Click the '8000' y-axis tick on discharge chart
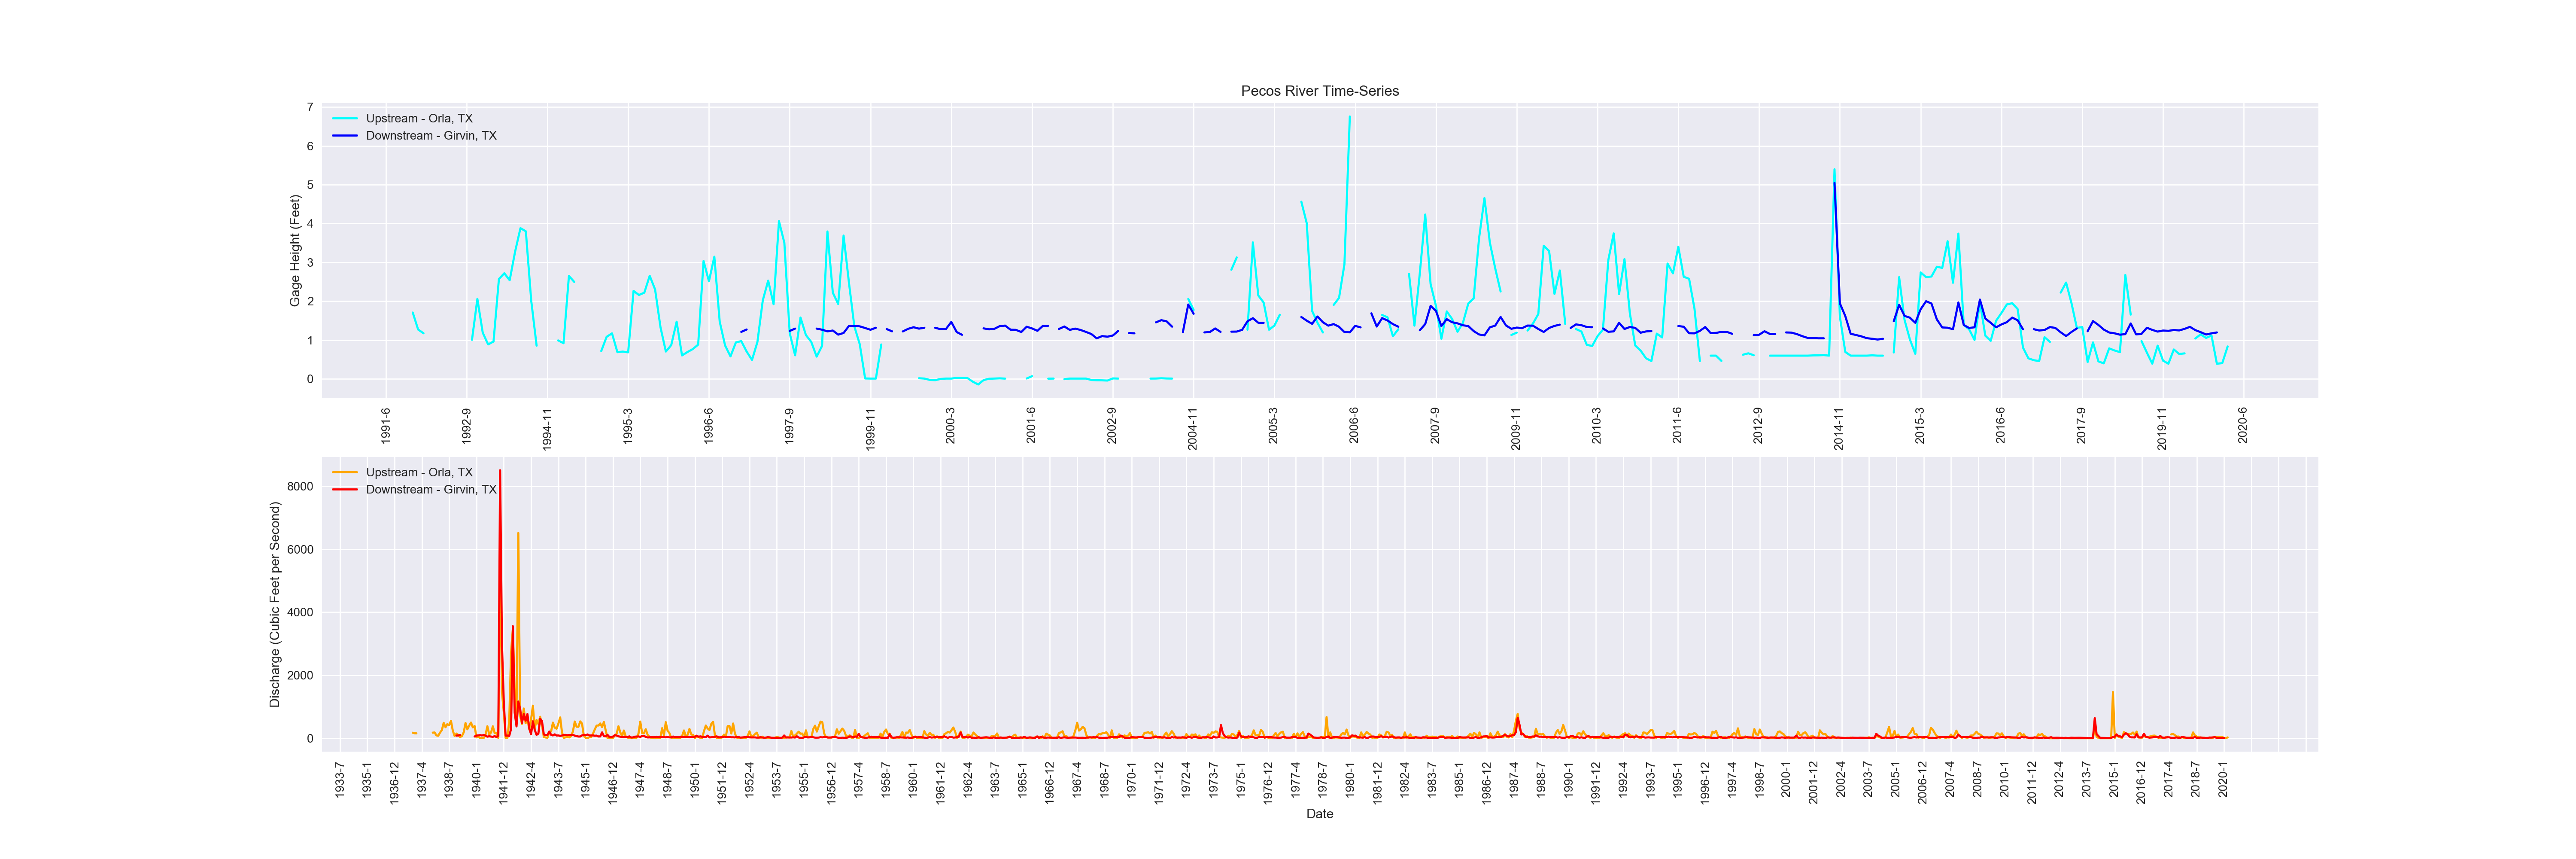 click(300, 487)
